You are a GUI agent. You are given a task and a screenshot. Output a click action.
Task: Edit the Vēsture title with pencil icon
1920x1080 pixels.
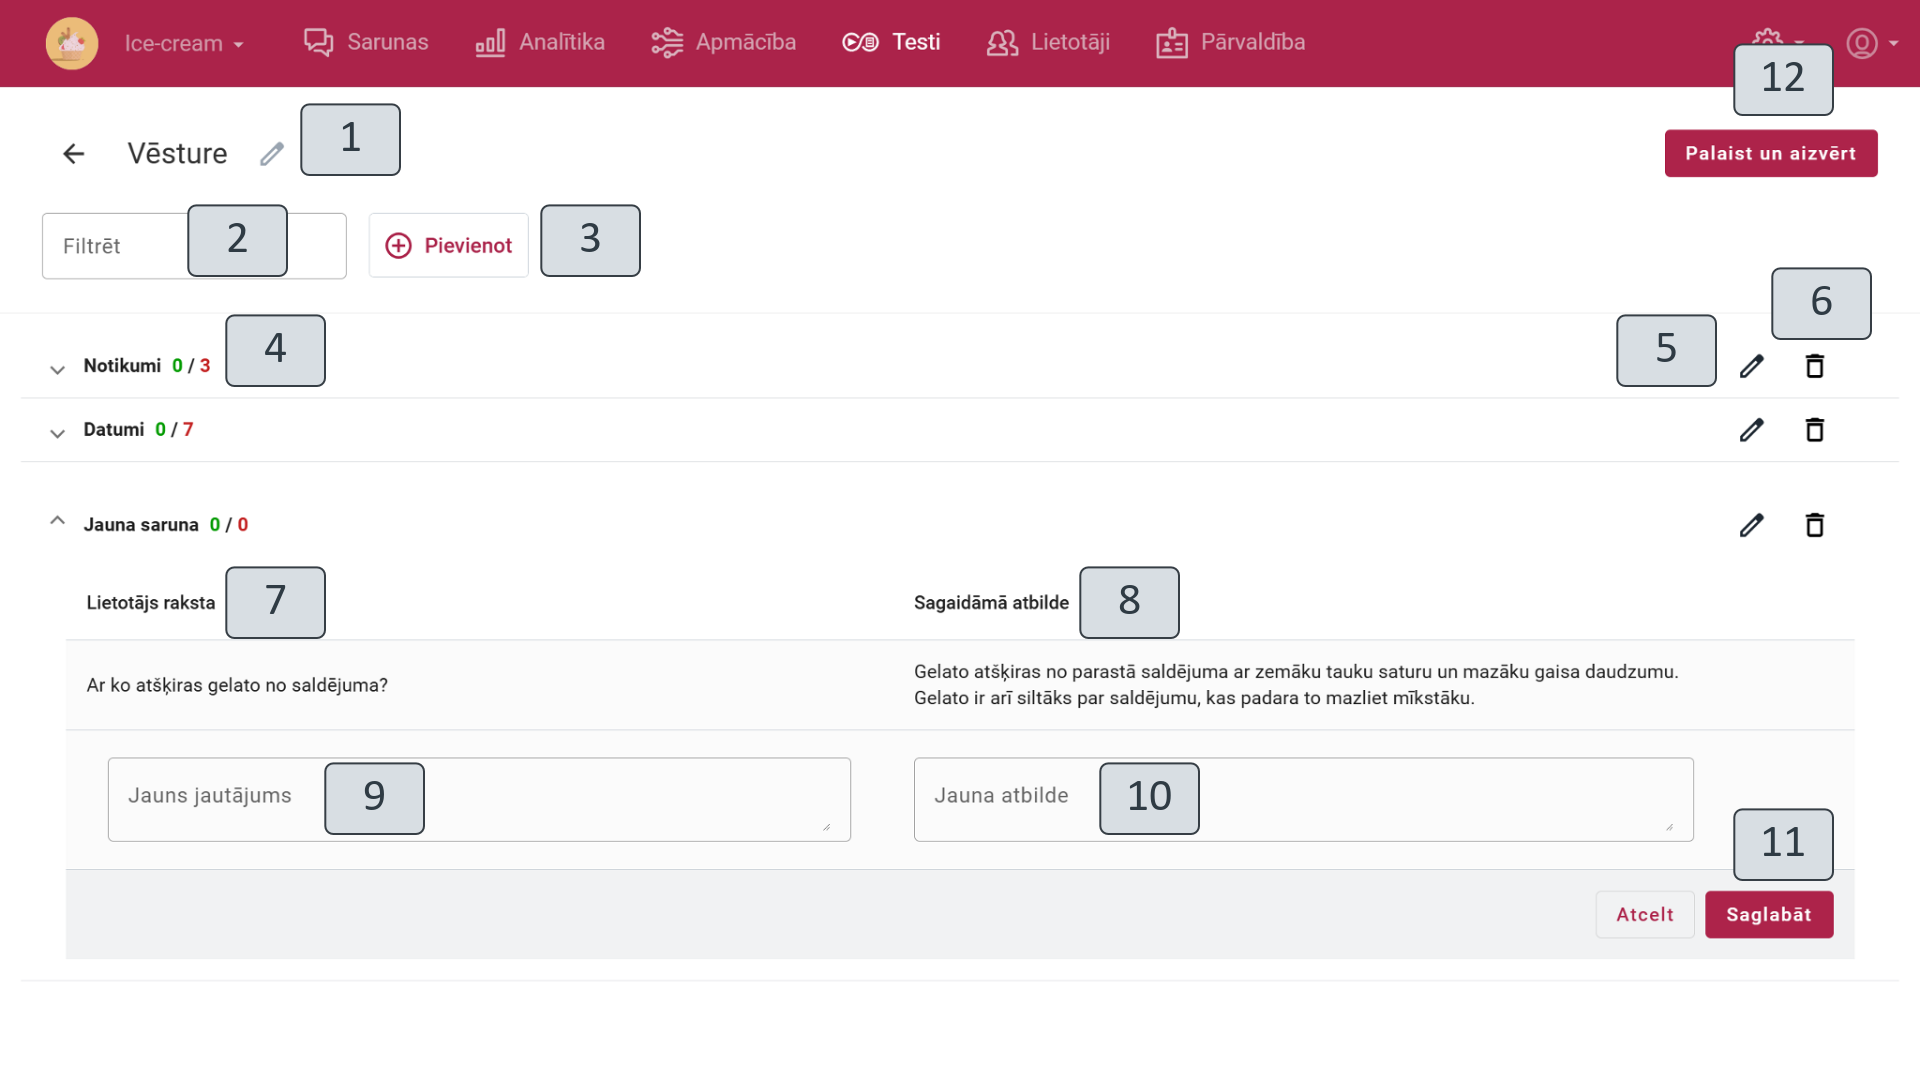(x=272, y=154)
